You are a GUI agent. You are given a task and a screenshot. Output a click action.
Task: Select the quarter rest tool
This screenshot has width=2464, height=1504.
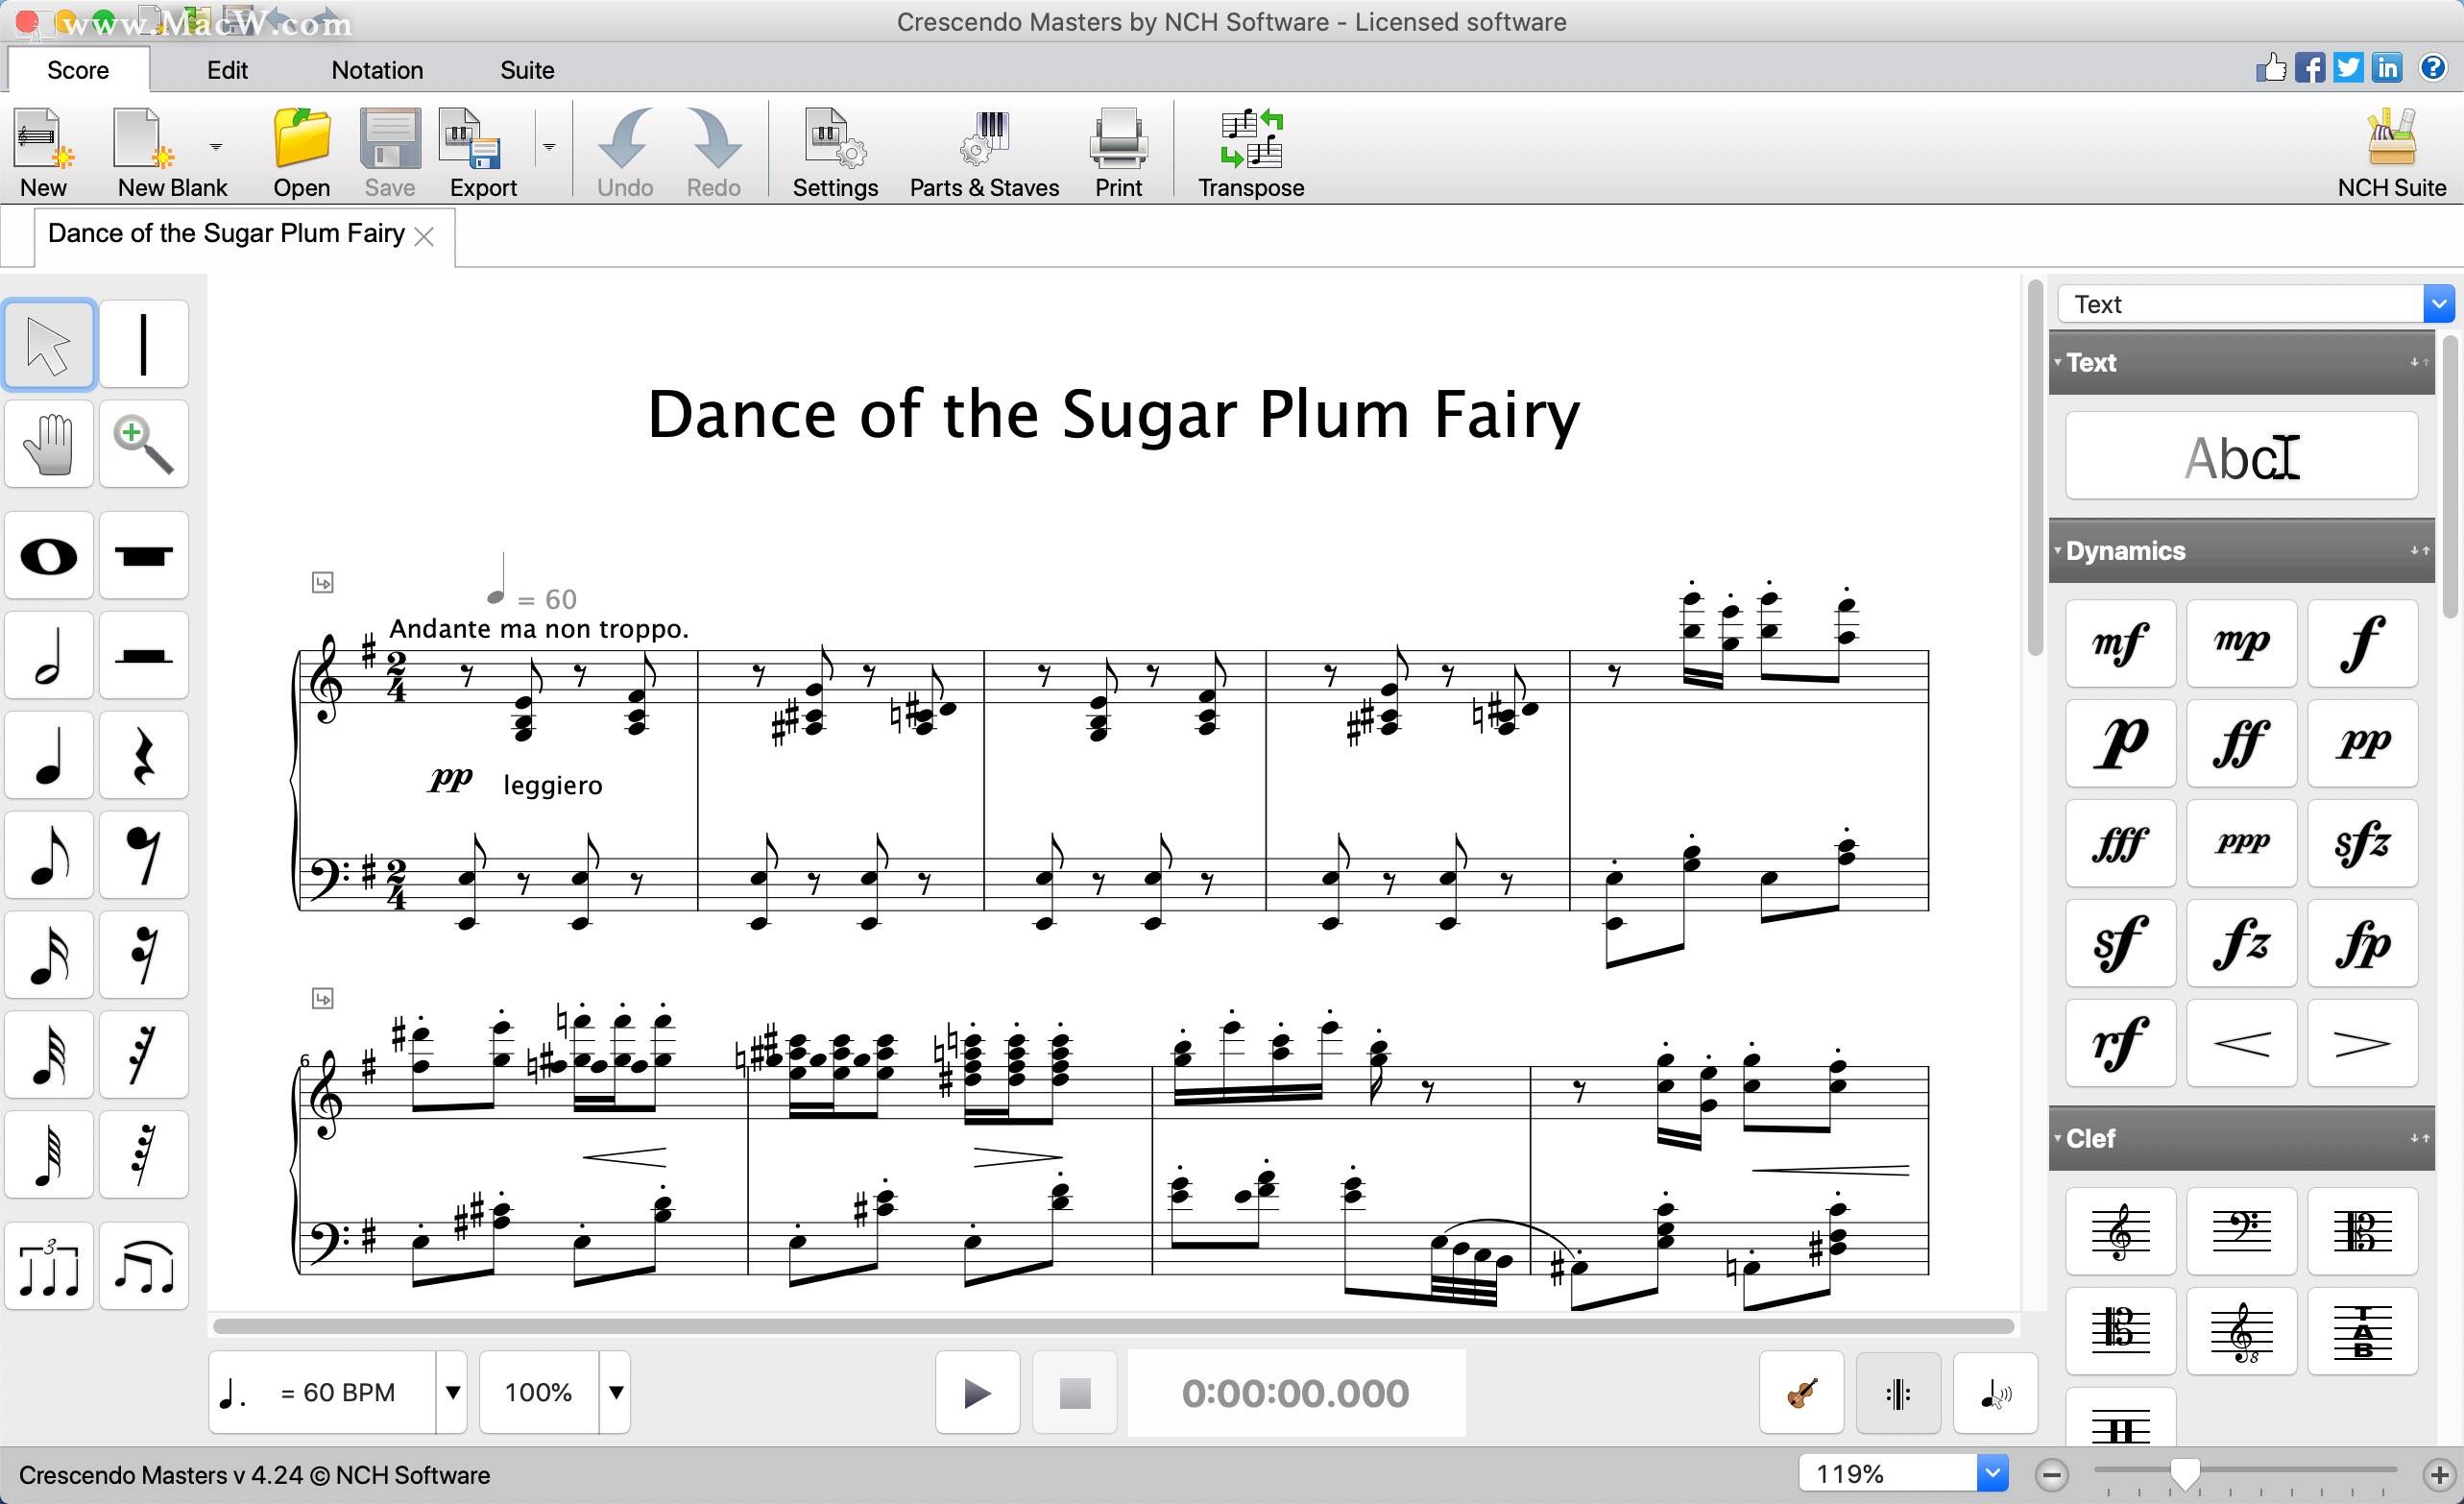click(x=144, y=755)
